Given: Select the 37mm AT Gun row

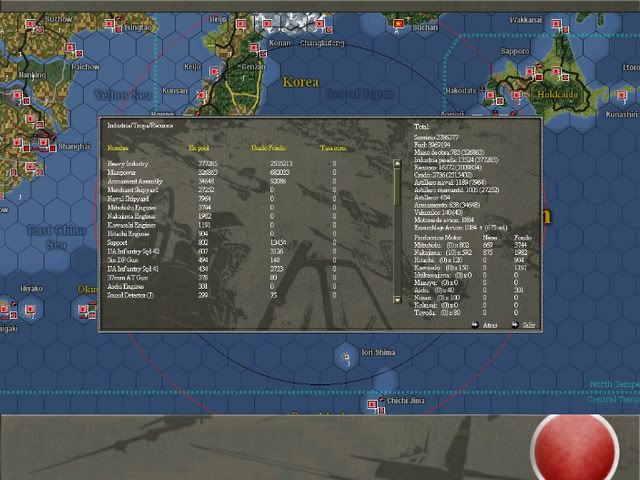Looking at the screenshot, I should [x=222, y=278].
